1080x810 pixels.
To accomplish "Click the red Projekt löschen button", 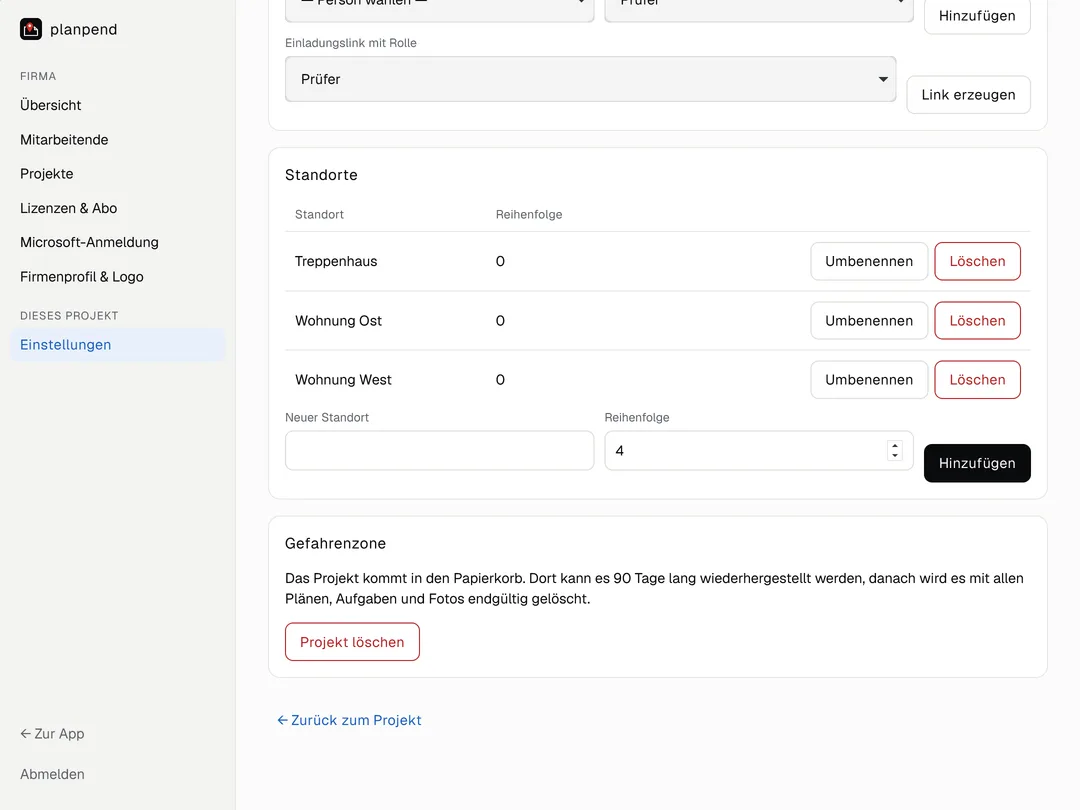I will coord(352,642).
